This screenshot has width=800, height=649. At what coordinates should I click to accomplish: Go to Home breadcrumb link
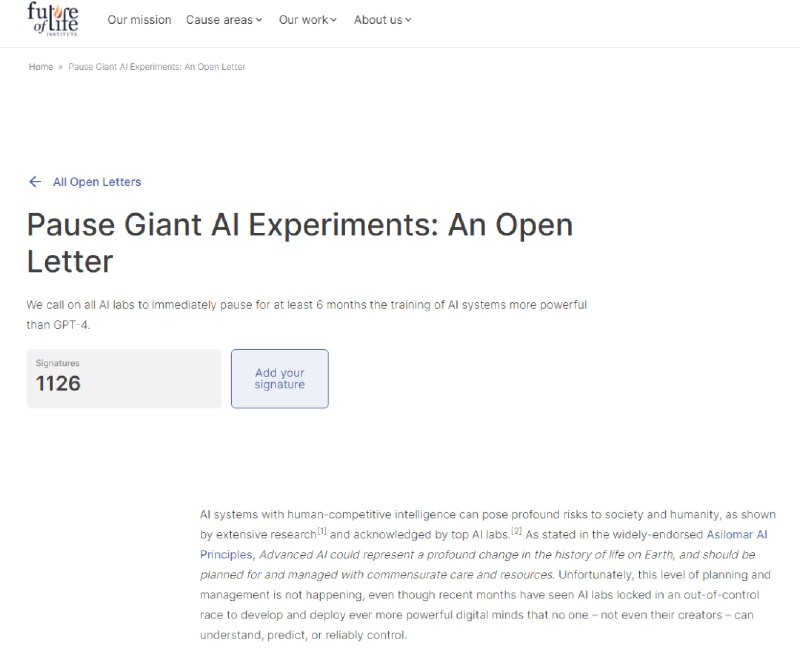coord(41,67)
